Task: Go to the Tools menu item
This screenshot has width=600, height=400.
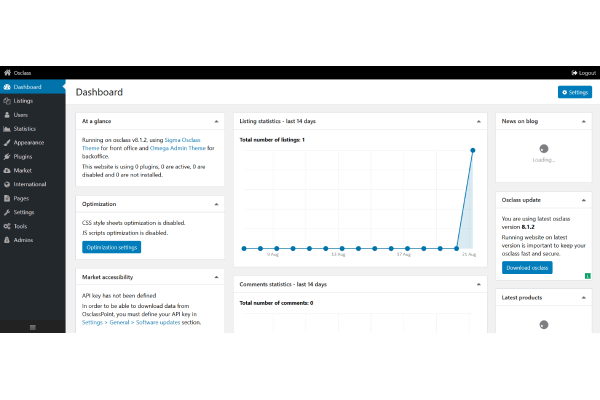Action: [20, 227]
